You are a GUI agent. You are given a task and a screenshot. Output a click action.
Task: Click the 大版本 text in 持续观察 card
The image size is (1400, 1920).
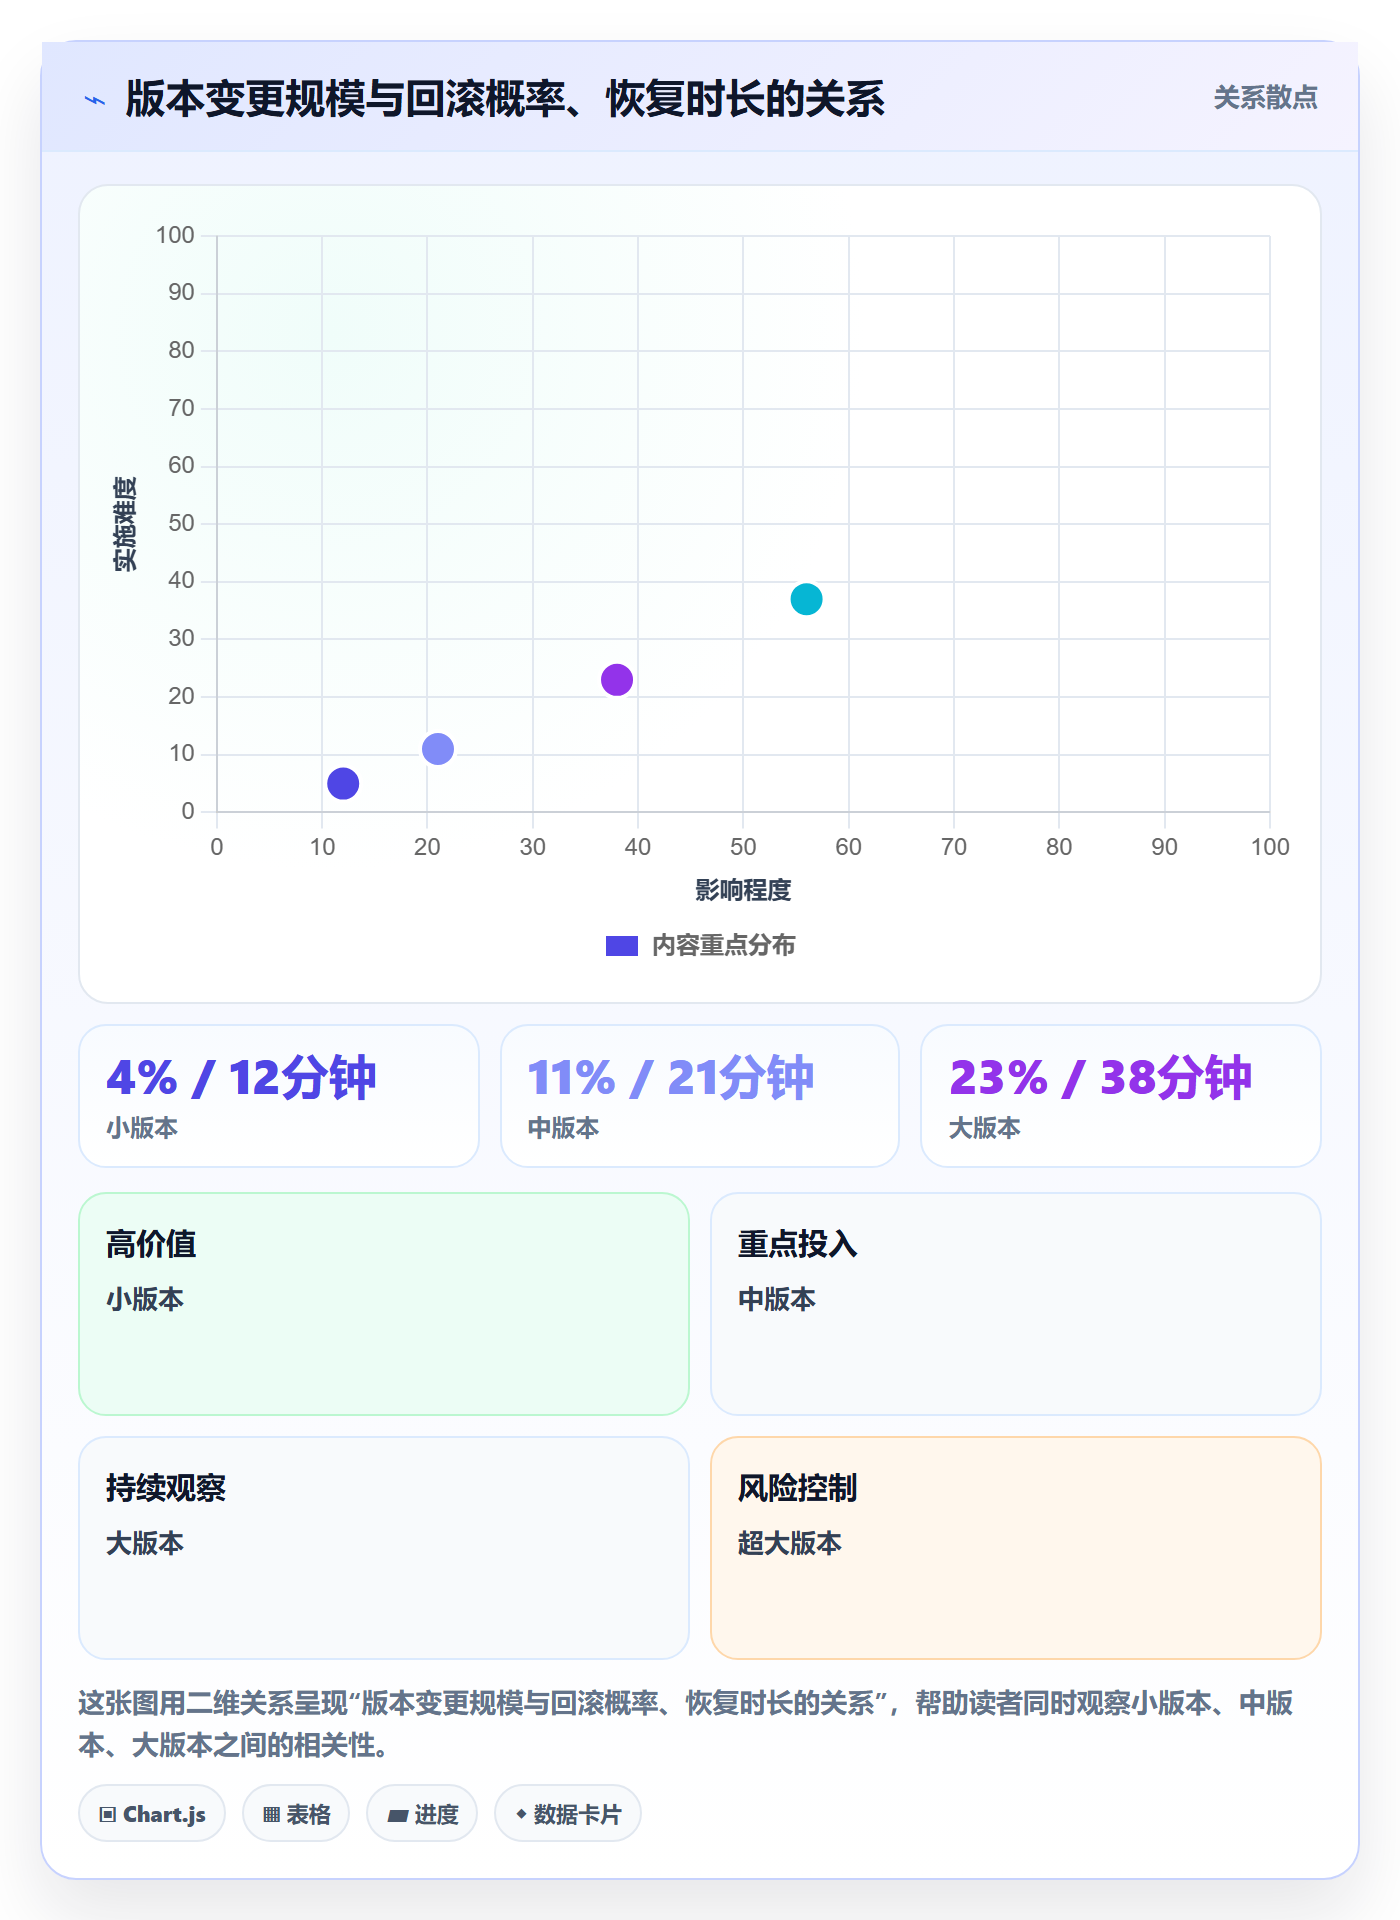click(145, 1543)
